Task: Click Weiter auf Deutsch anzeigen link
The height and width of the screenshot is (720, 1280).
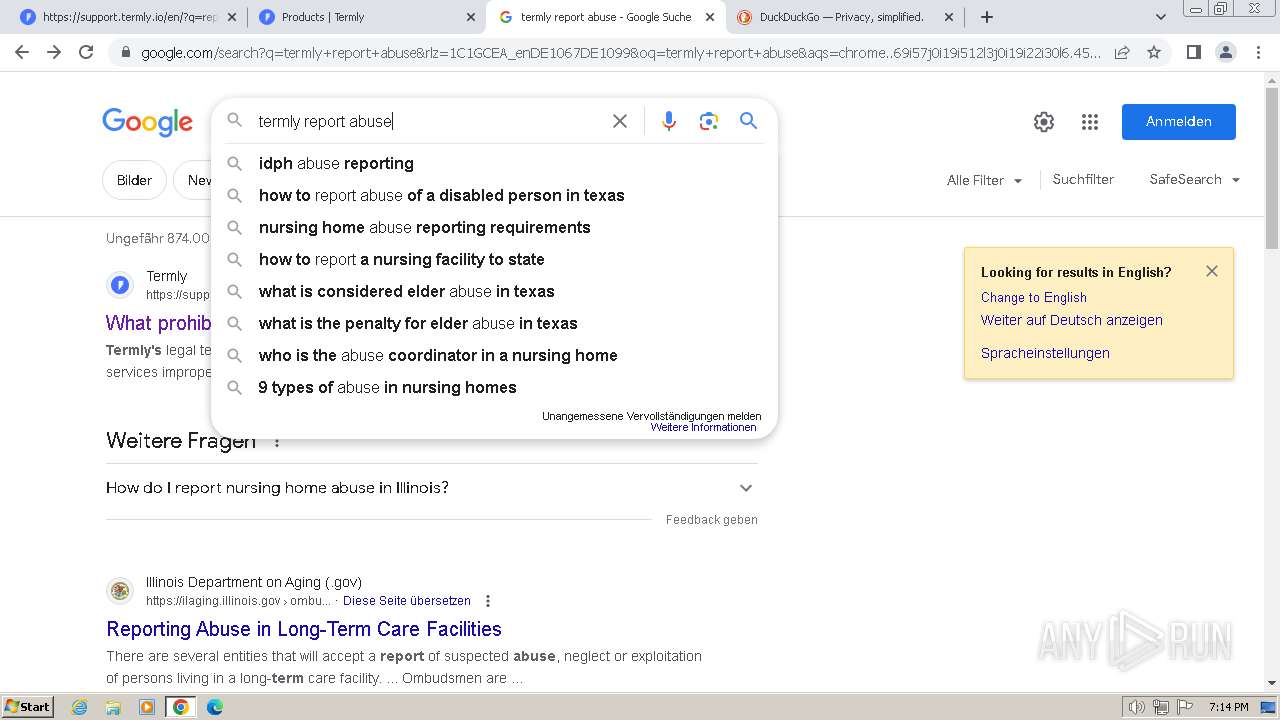Action: (x=1072, y=320)
